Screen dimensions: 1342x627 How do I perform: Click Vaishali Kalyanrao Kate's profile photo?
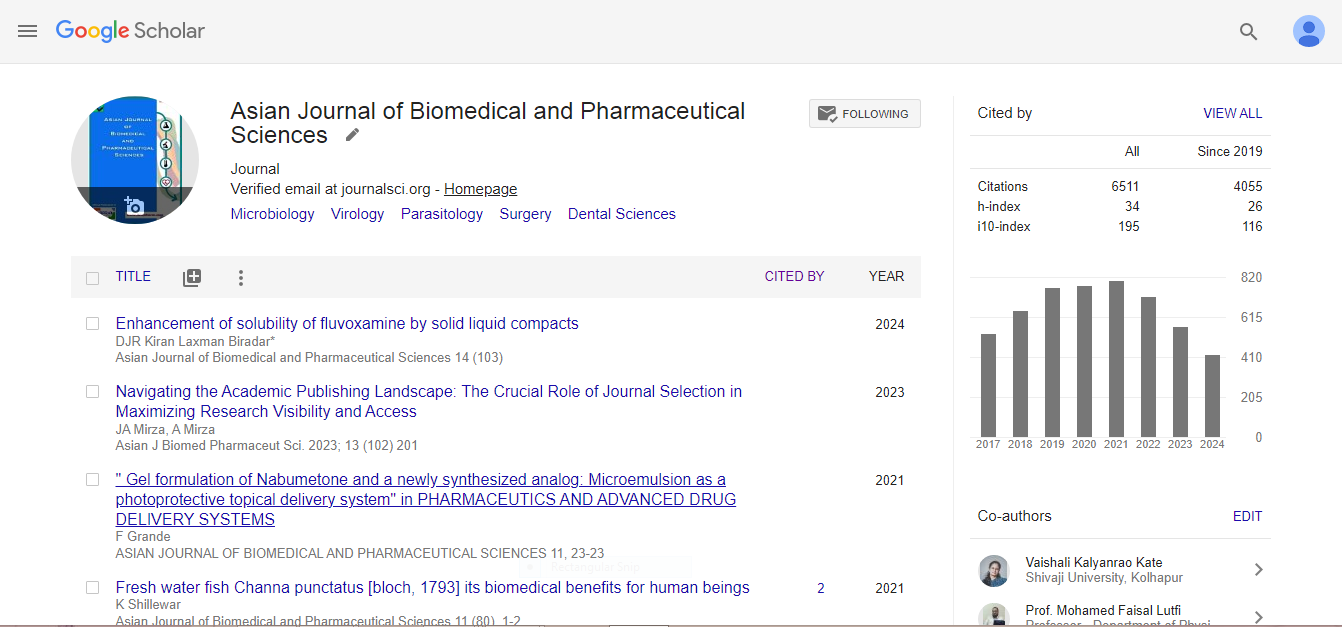994,570
